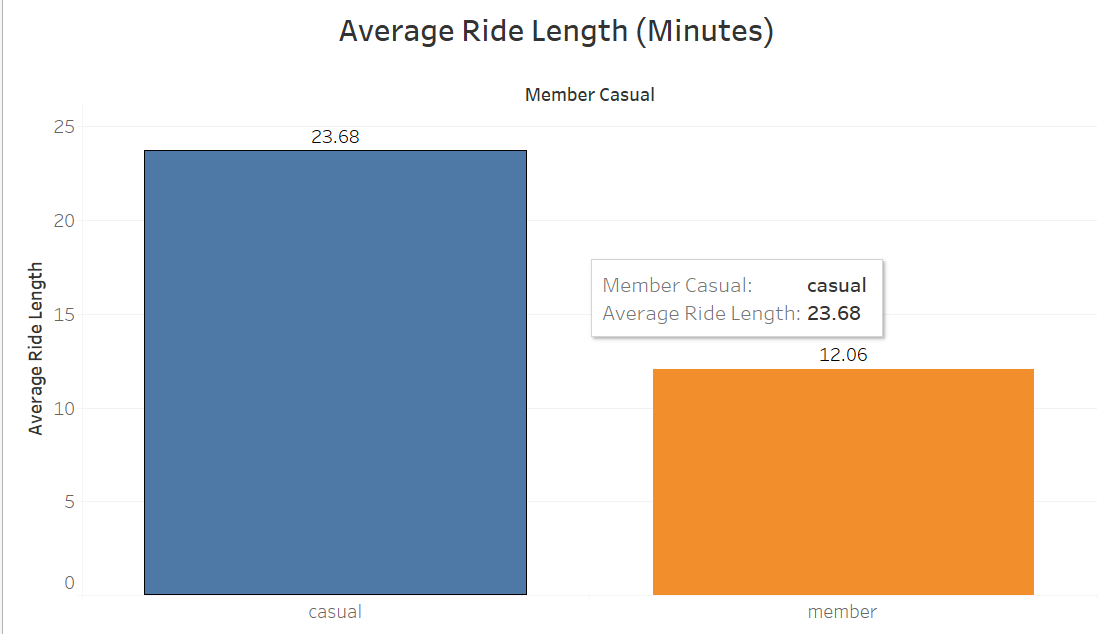Click the Member Casual column header
Image resolution: width=1108 pixels, height=634 pixels.
click(x=589, y=95)
